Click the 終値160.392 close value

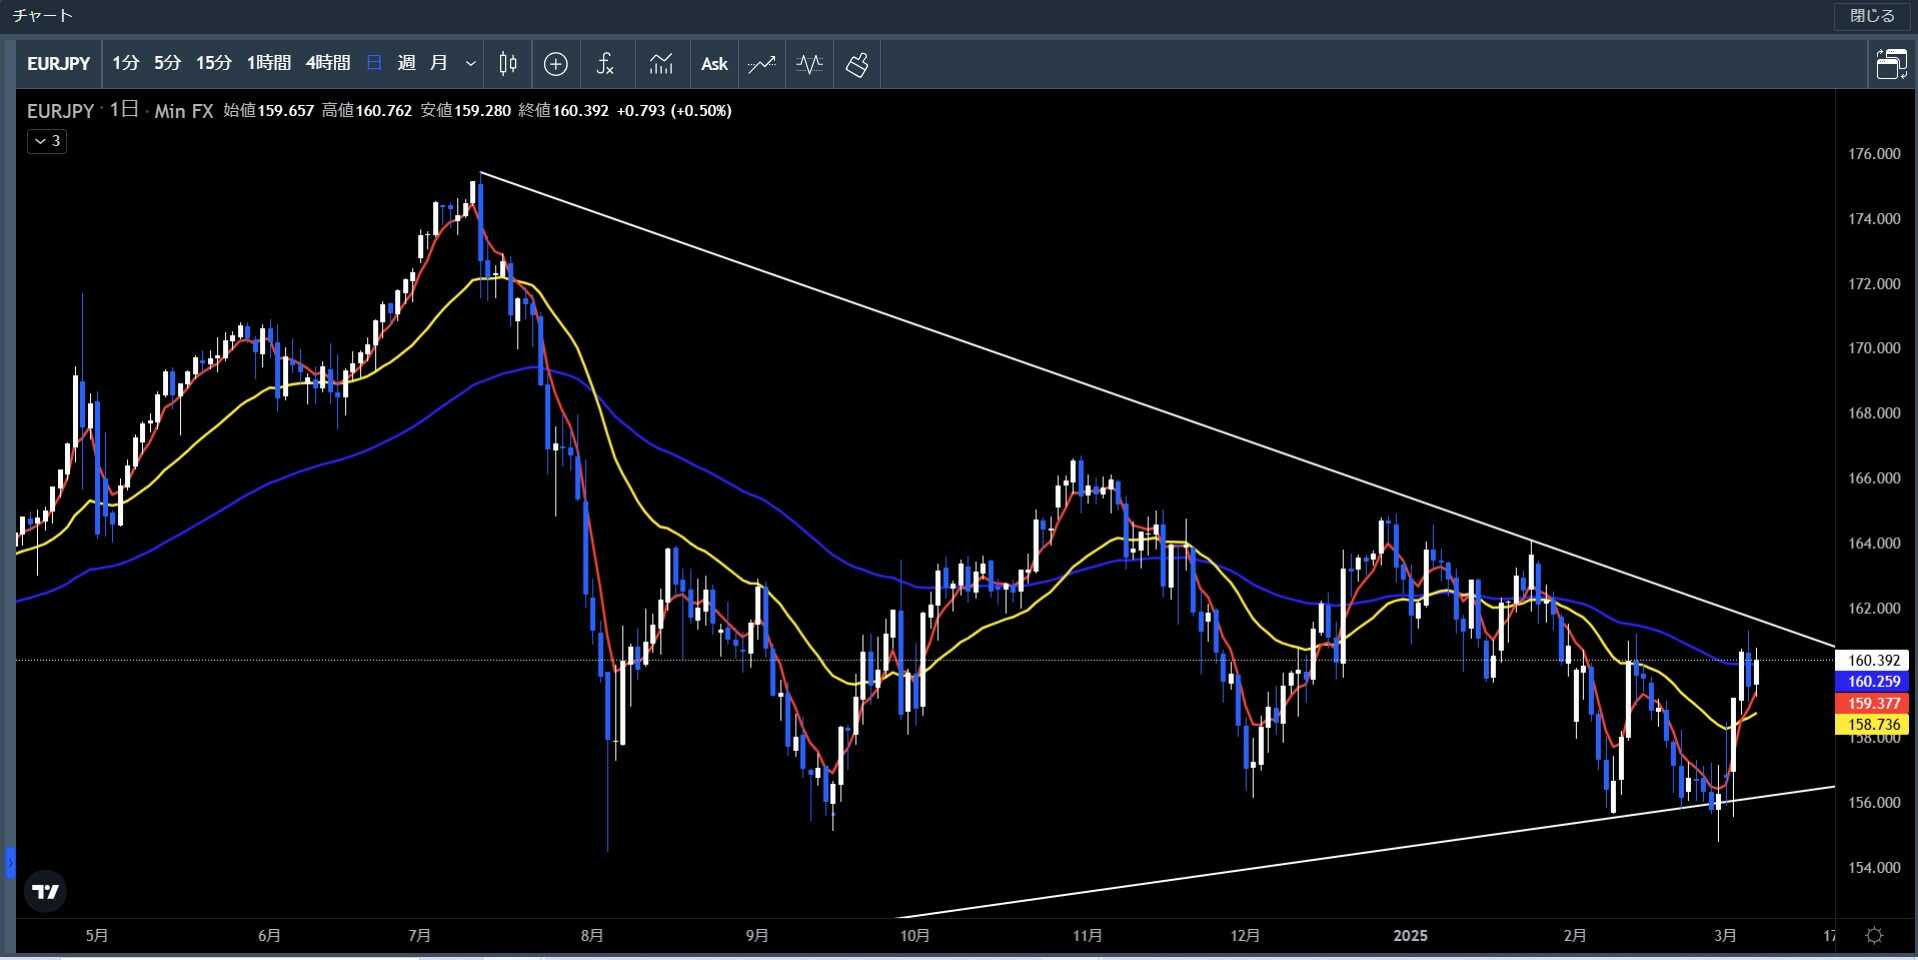[x=563, y=111]
